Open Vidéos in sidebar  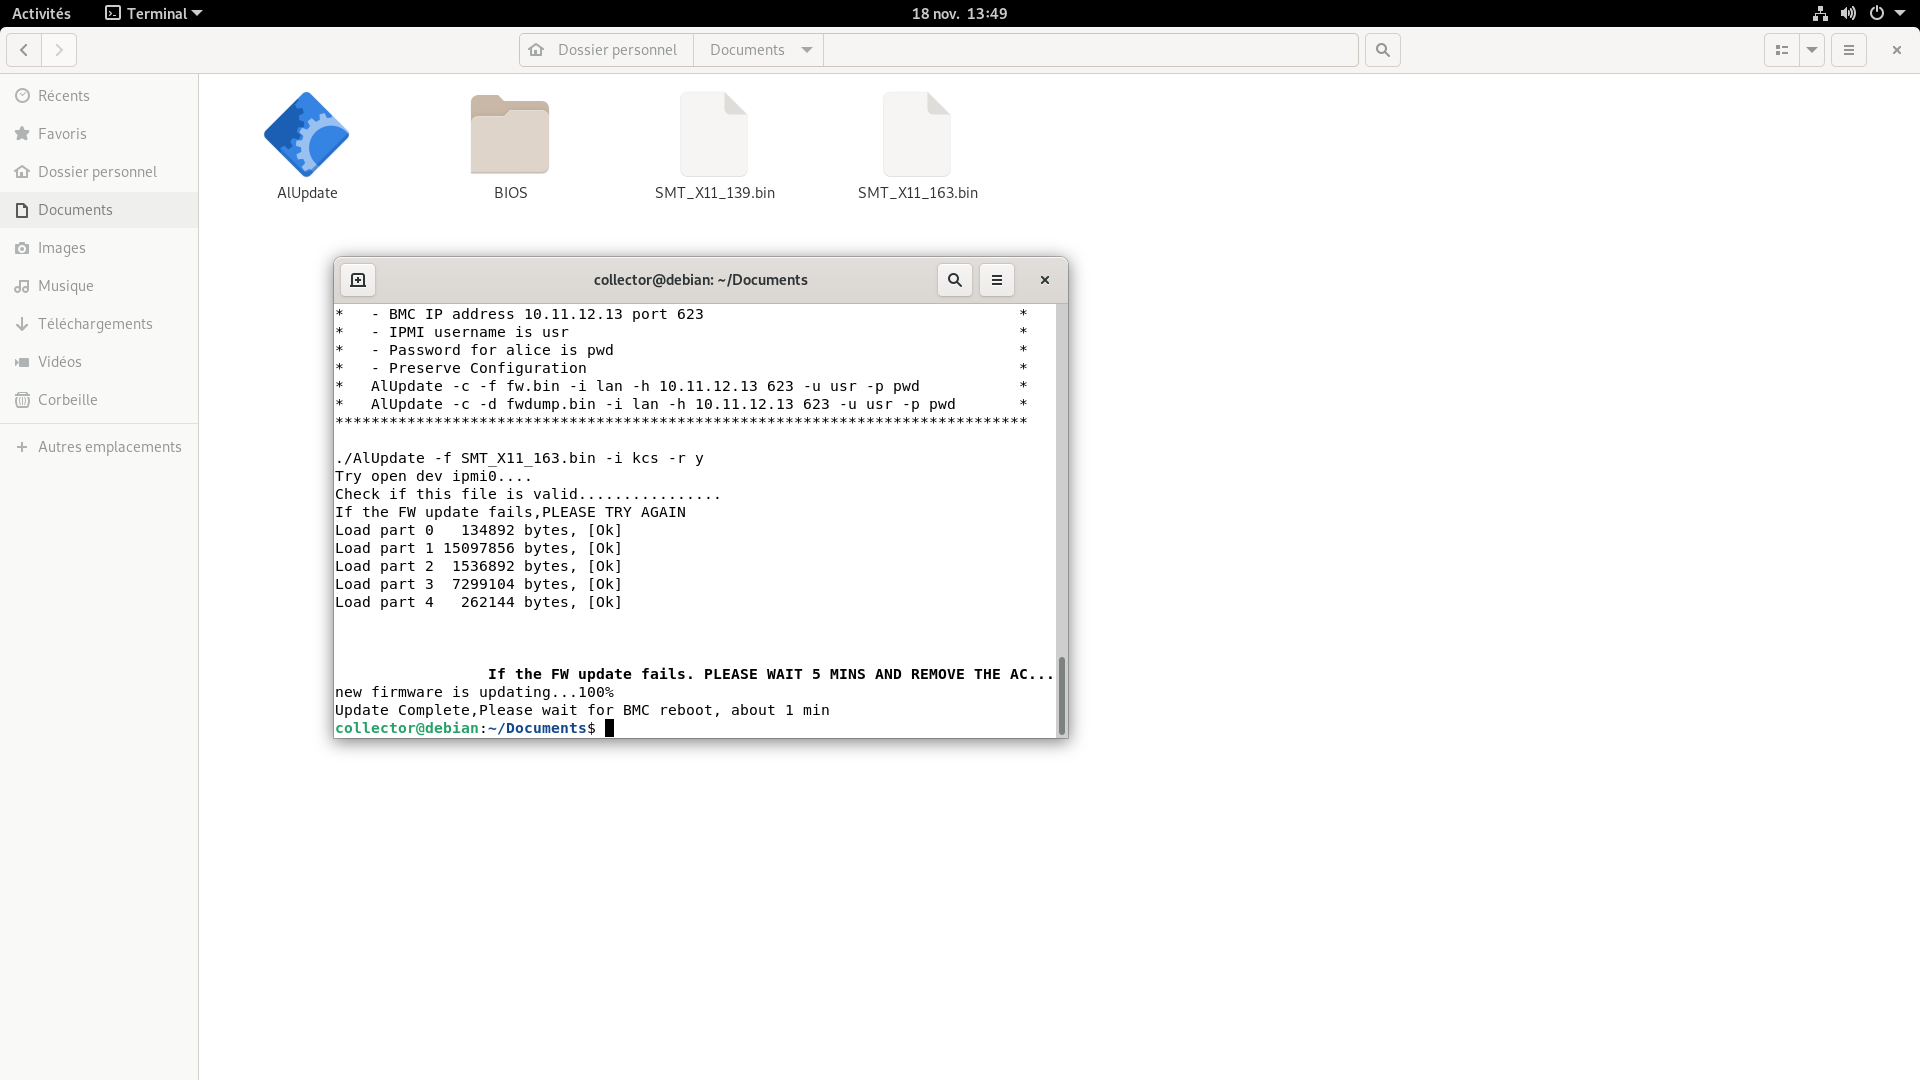[x=99, y=362]
